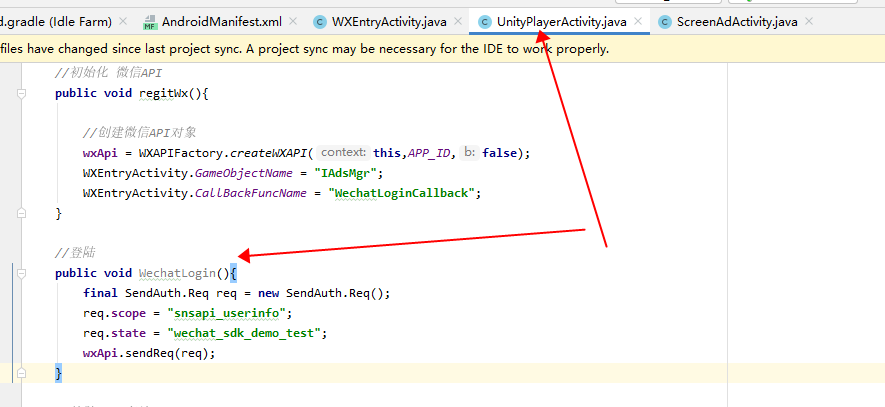Click the wxApi.sendReq(req) line
The height and width of the screenshot is (407, 885).
[x=150, y=353]
